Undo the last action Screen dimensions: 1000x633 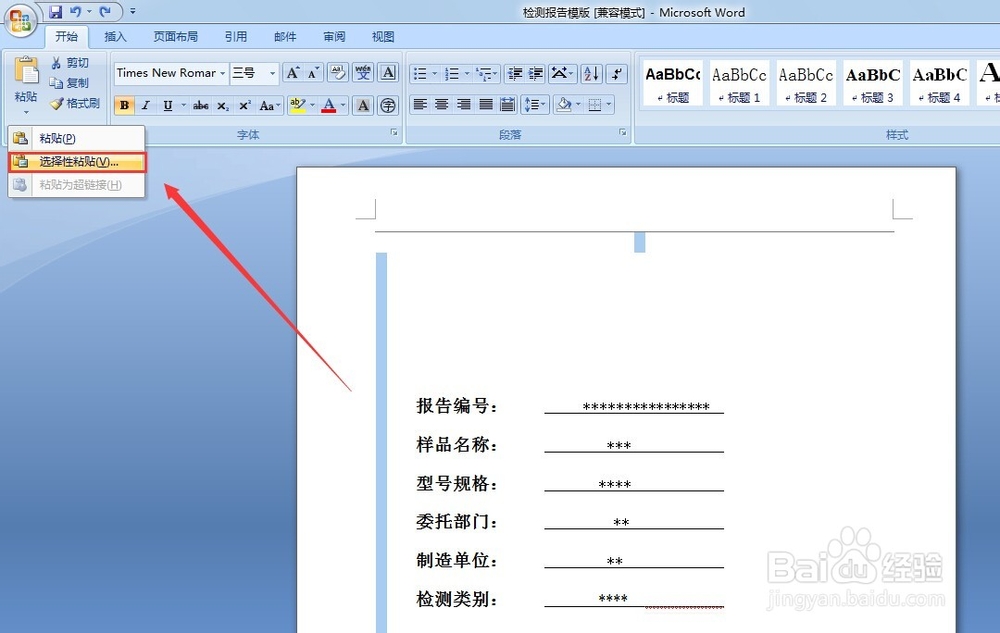pos(75,11)
